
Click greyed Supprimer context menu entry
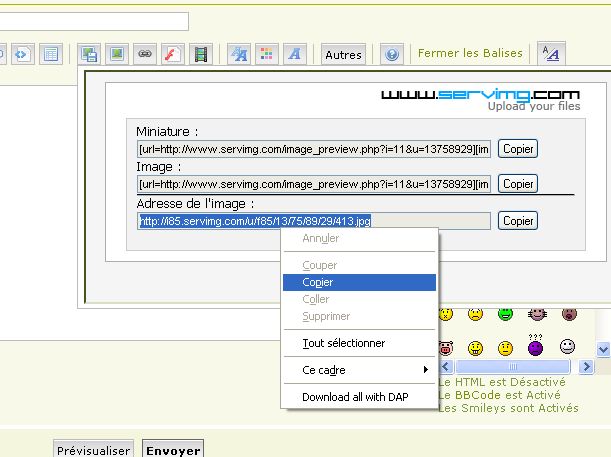359,316
